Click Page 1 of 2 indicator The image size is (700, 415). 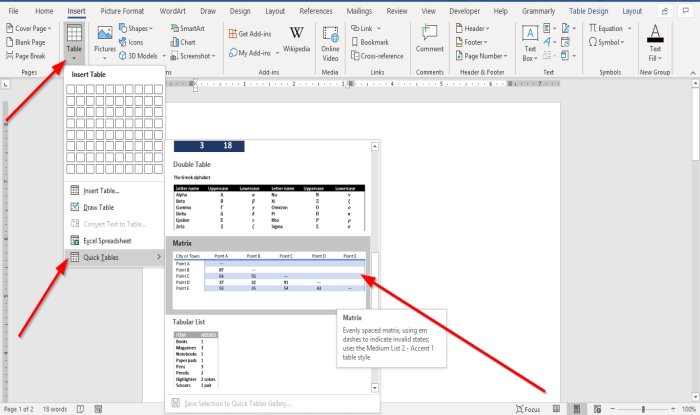[19, 409]
